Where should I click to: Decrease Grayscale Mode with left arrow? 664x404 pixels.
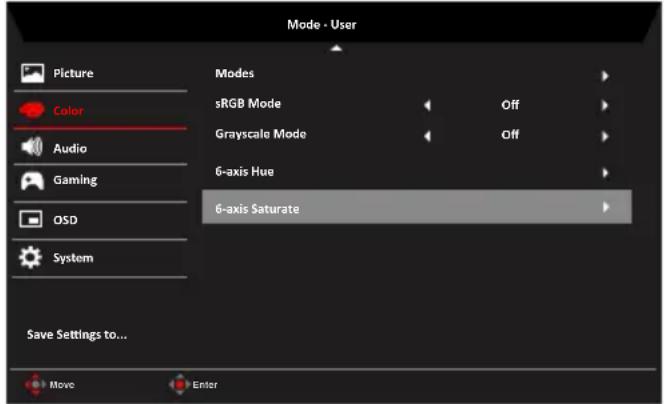427,136
